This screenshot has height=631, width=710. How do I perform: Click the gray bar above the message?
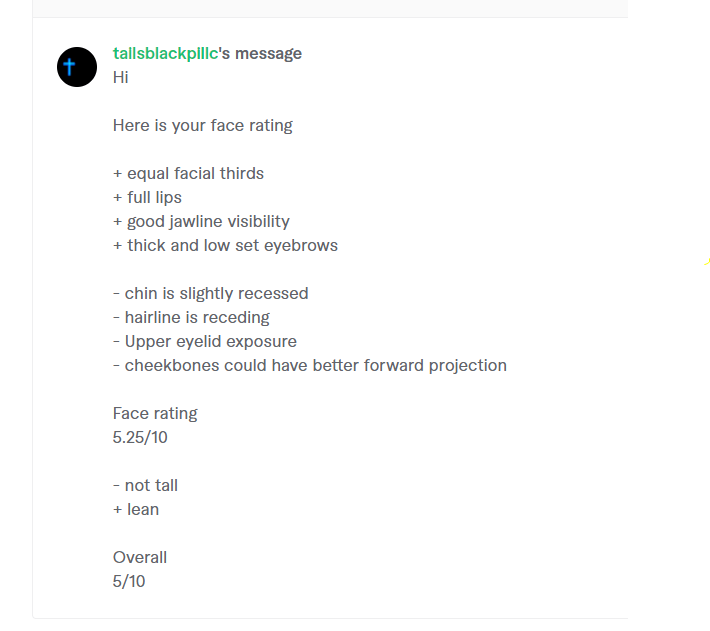(x=330, y=9)
